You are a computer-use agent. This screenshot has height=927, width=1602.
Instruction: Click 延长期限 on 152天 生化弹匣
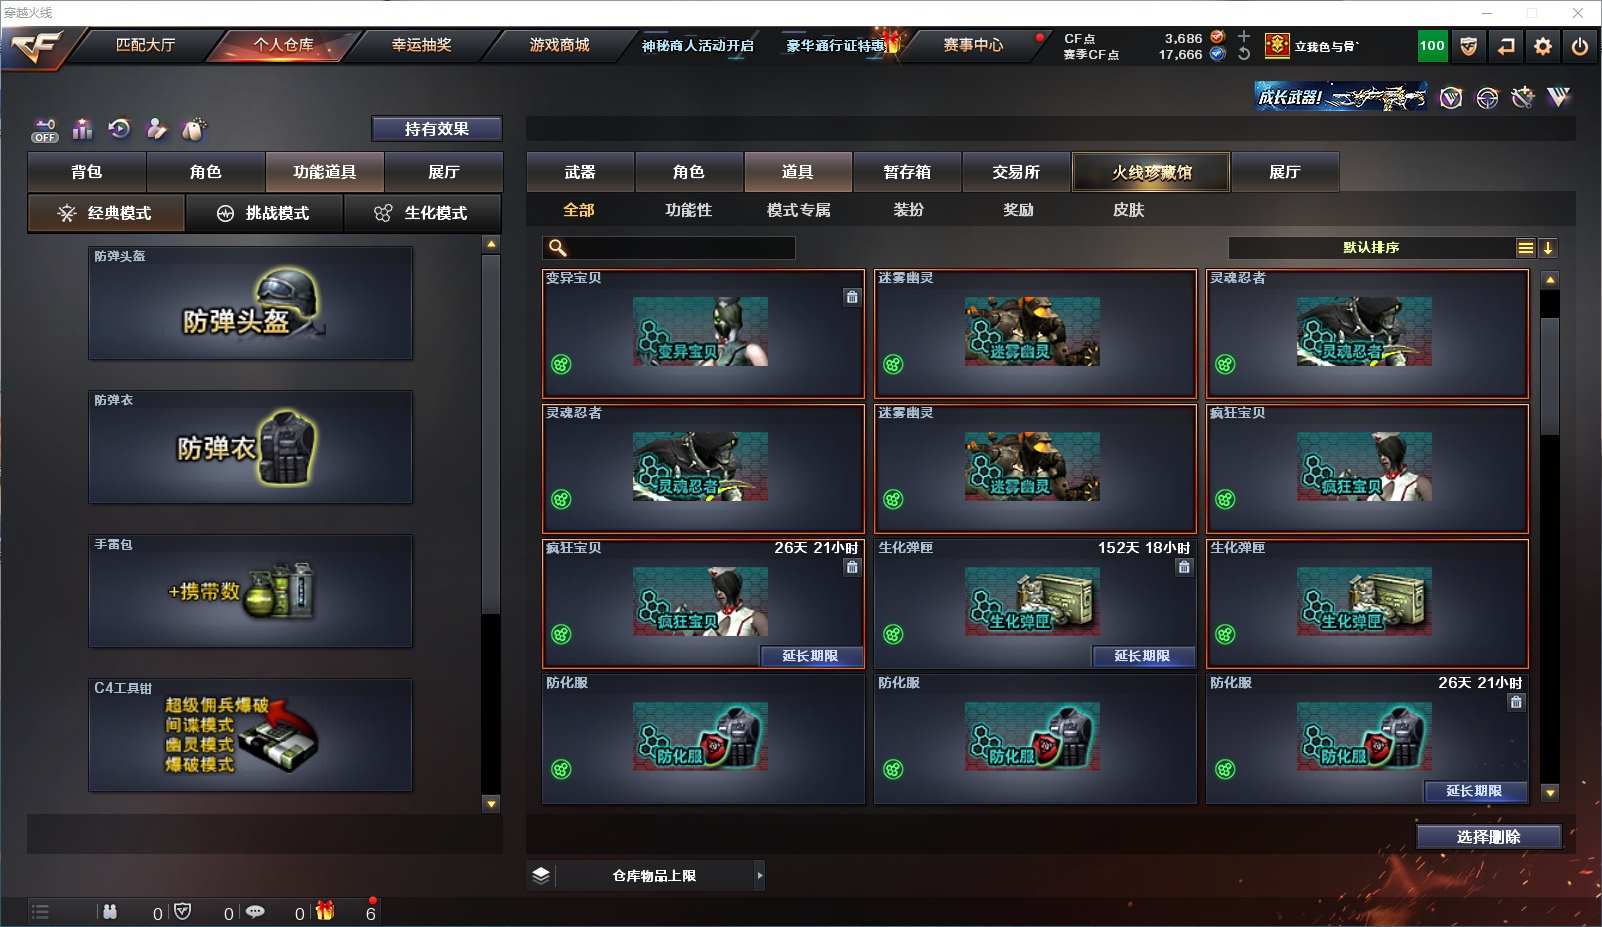pos(1143,656)
